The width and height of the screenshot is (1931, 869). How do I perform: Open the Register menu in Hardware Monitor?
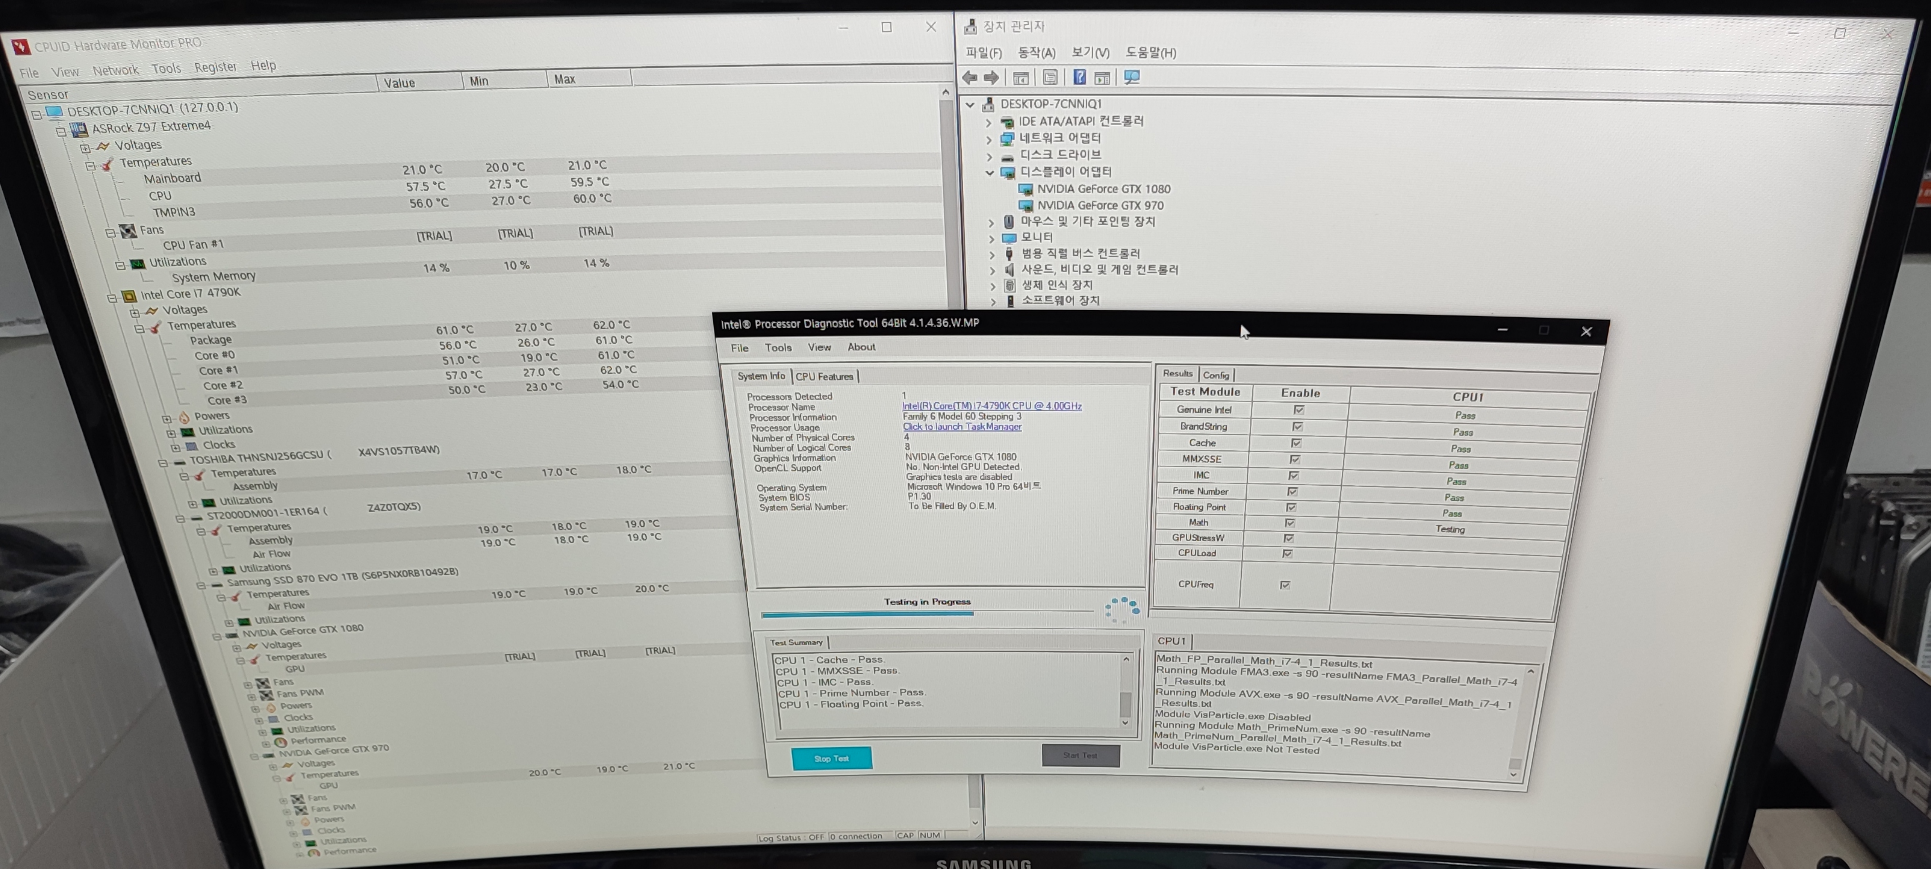tap(215, 68)
